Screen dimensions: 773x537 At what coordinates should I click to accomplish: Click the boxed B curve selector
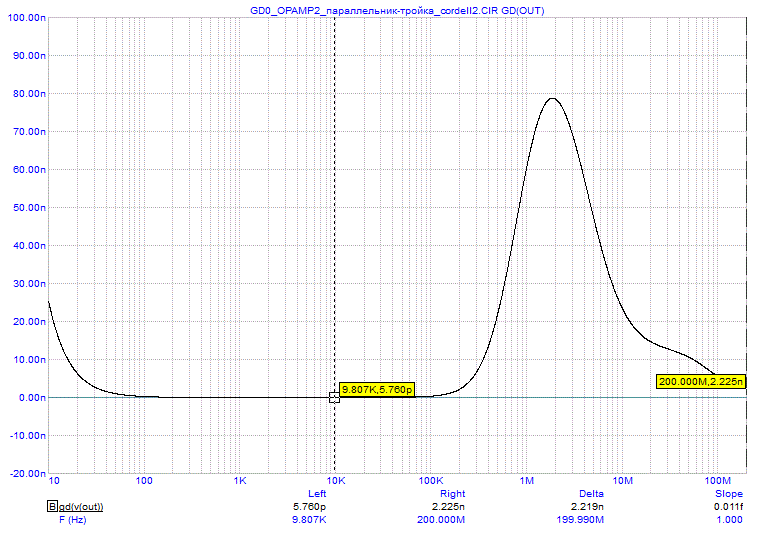52,506
